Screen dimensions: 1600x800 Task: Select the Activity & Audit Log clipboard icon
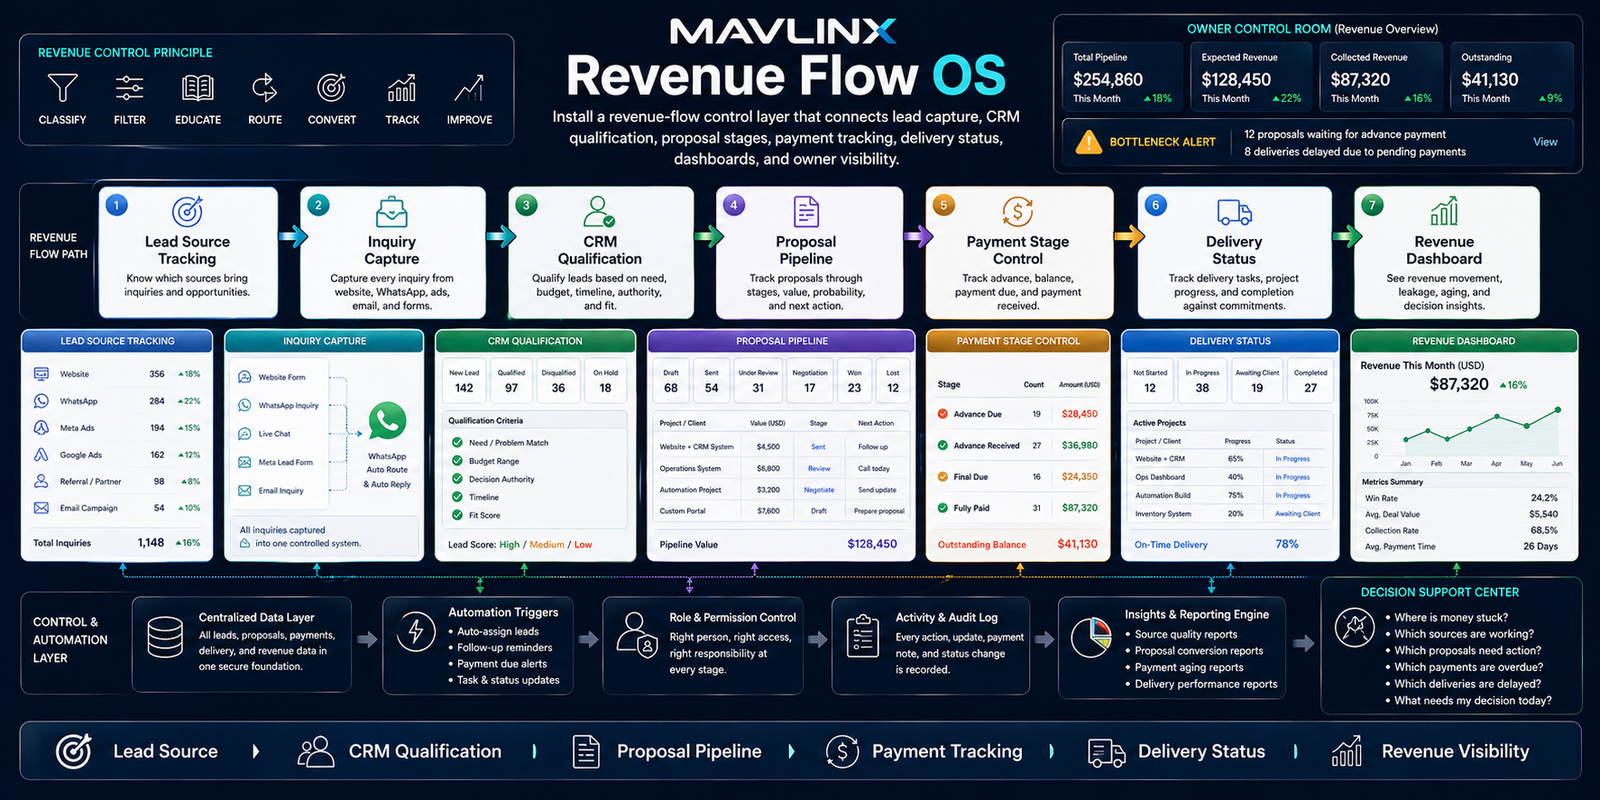coord(862,636)
